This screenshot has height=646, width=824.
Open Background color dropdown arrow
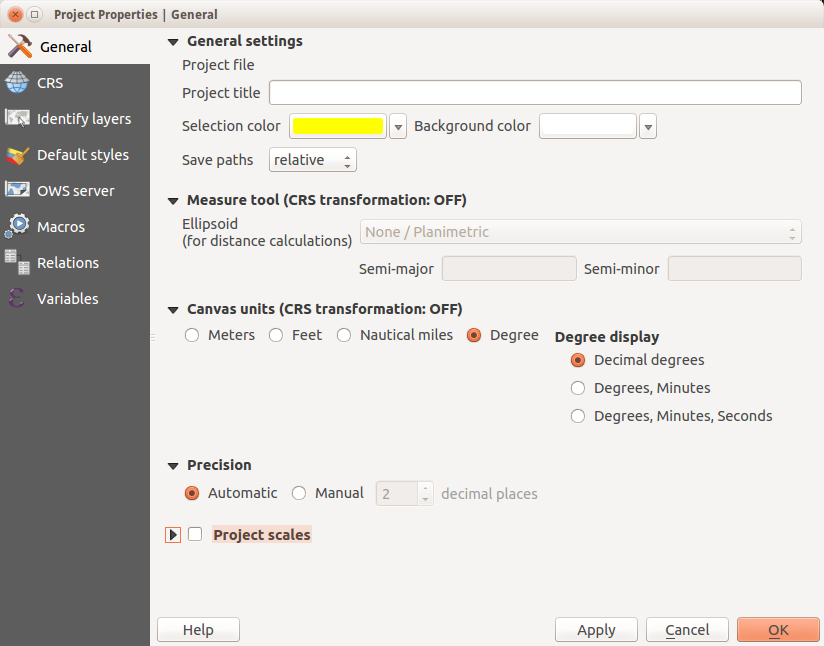click(648, 127)
